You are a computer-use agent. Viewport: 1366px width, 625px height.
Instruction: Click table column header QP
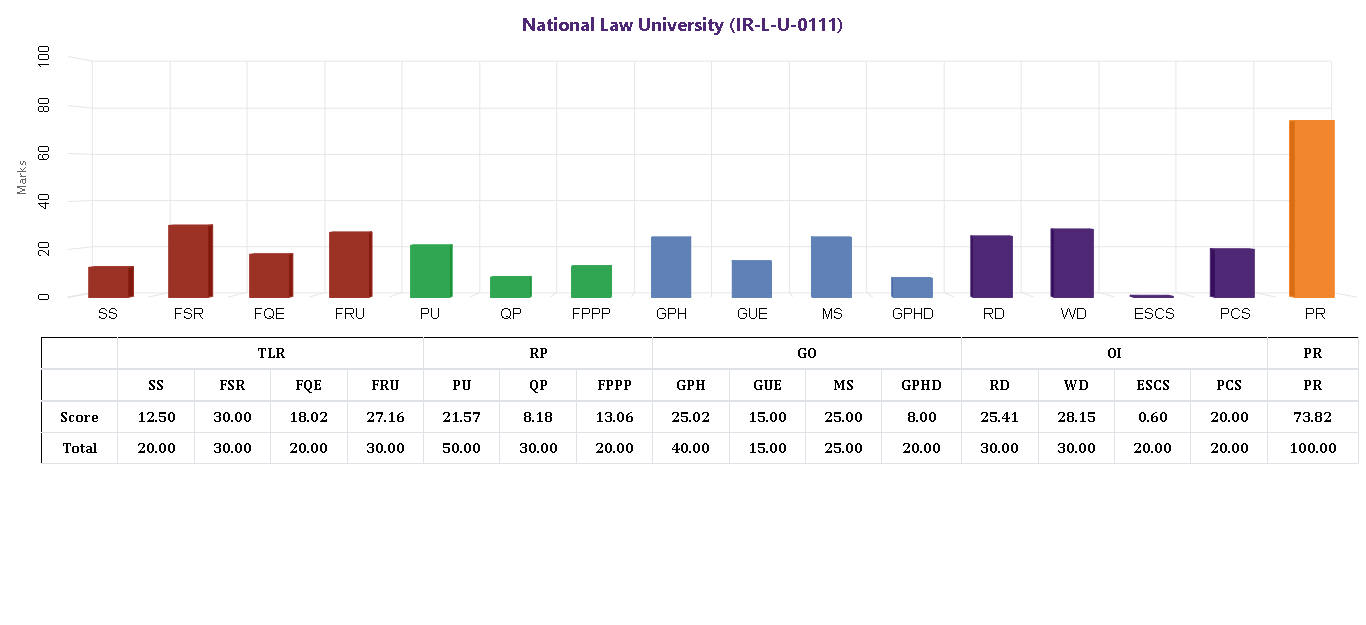pyautogui.click(x=538, y=385)
